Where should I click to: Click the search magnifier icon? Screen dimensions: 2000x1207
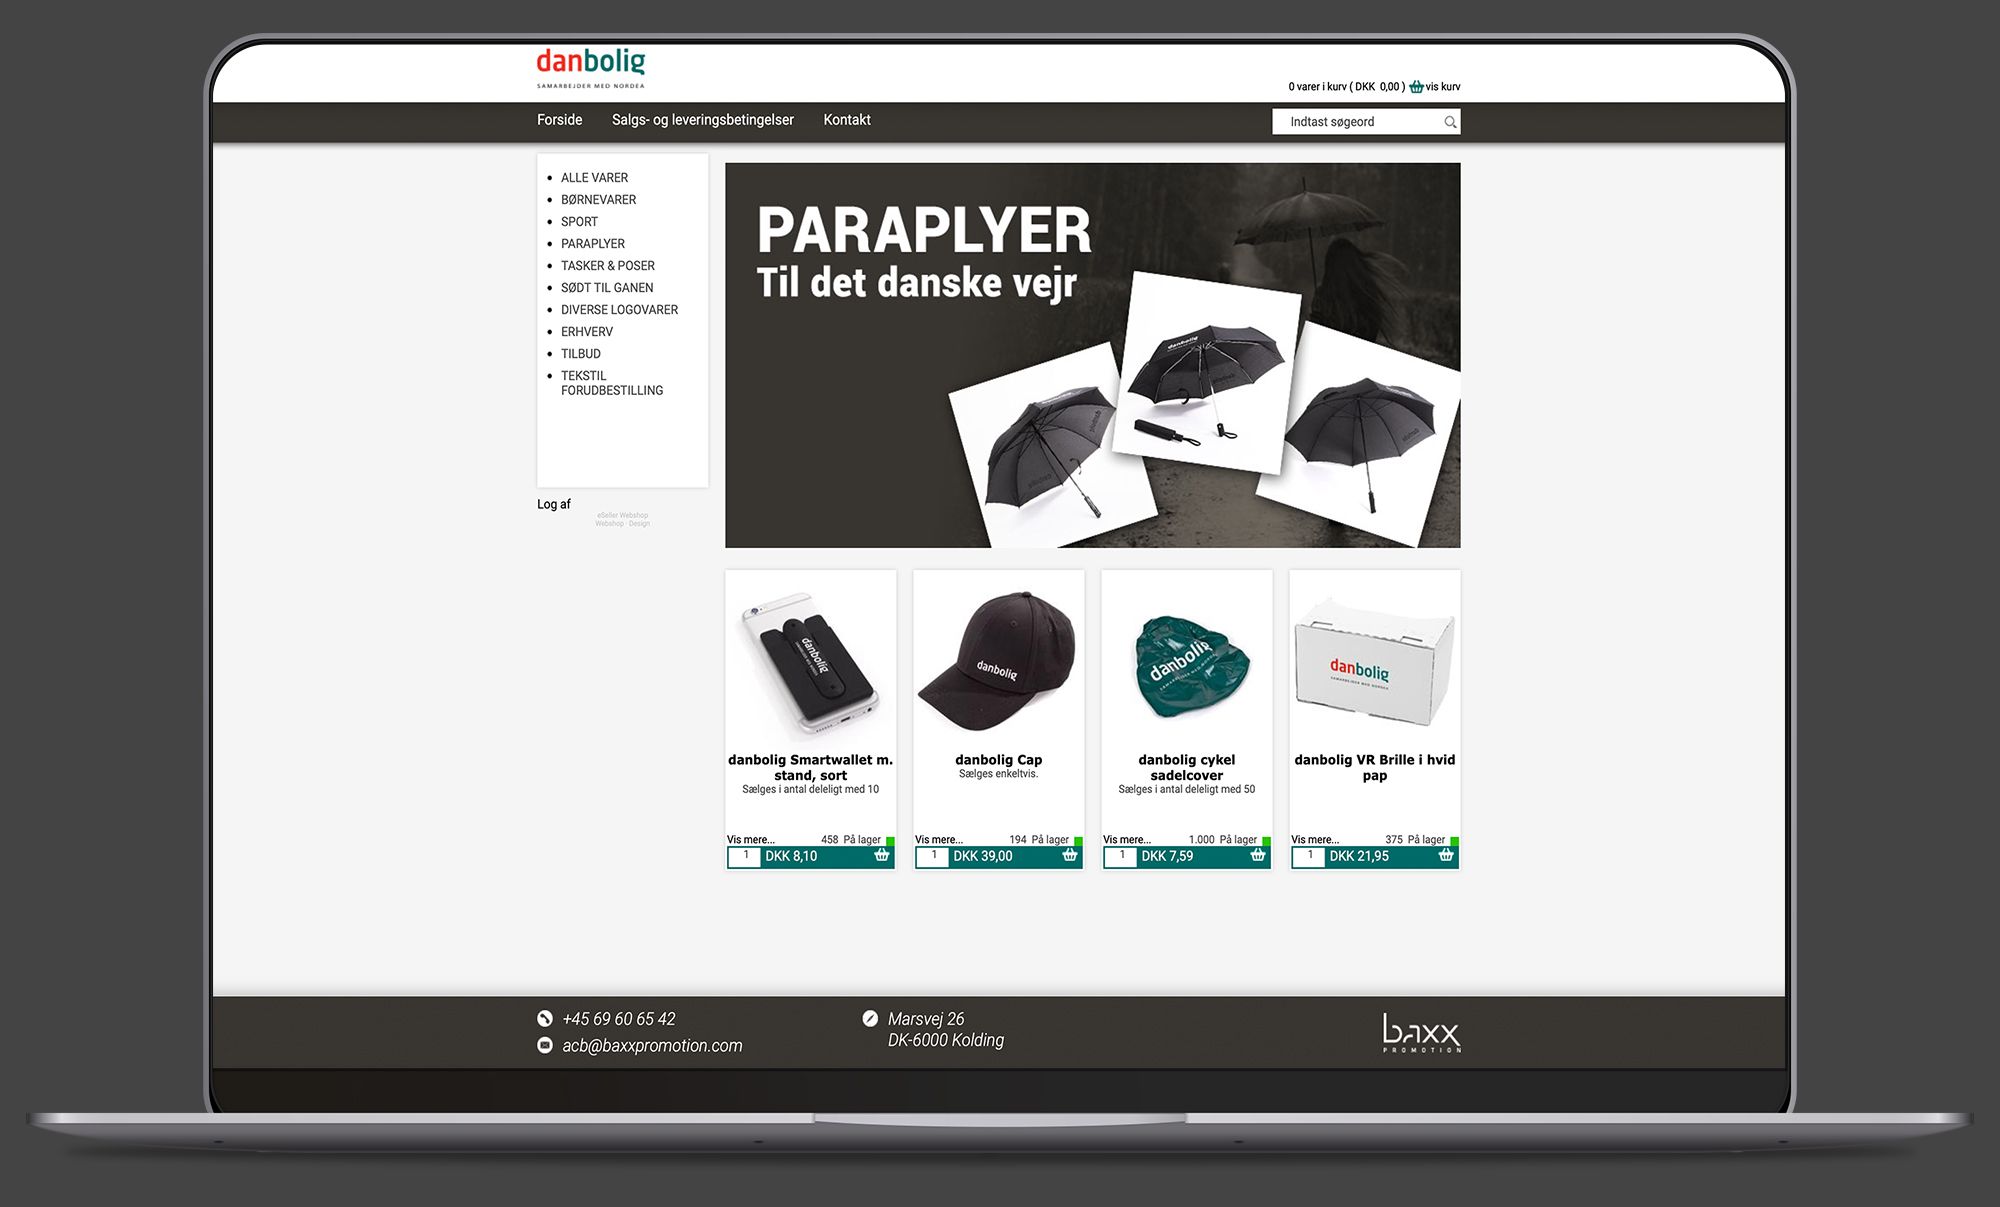[1450, 122]
